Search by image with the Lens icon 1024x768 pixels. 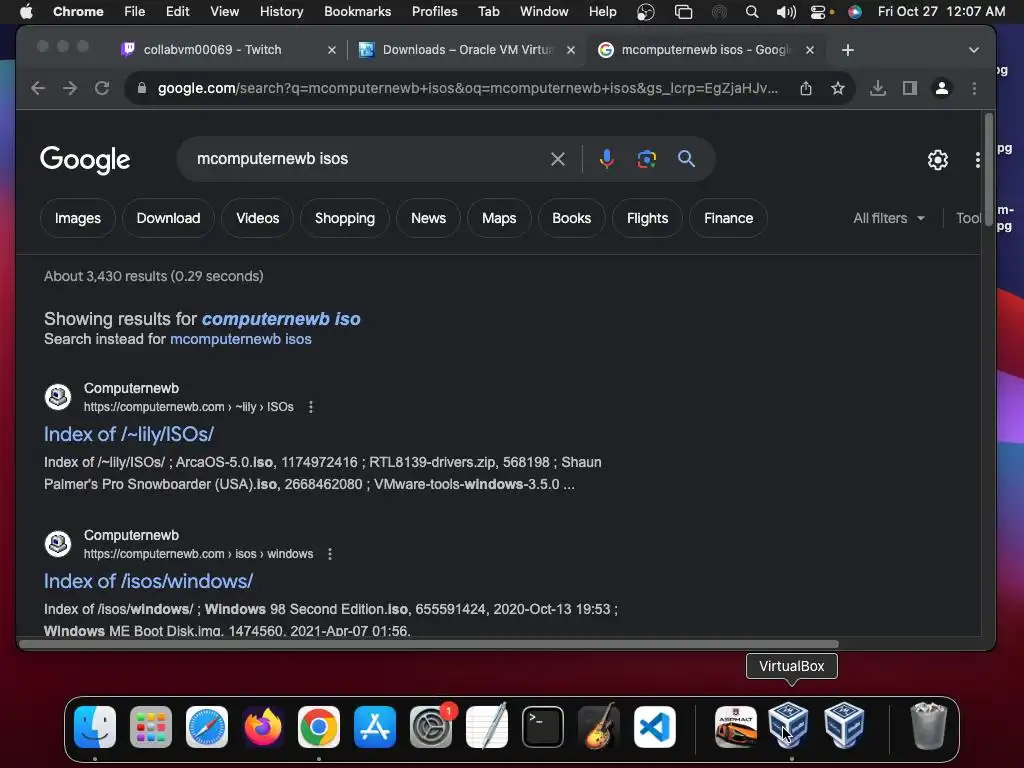point(647,159)
